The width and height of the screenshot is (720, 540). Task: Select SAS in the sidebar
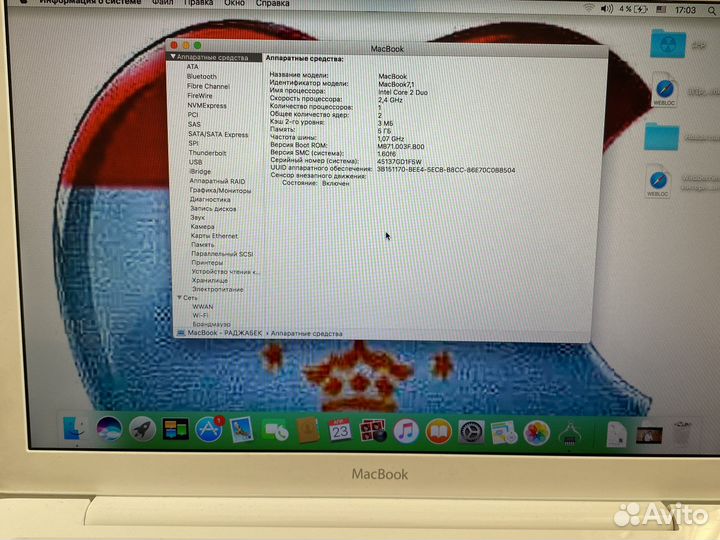click(194, 124)
